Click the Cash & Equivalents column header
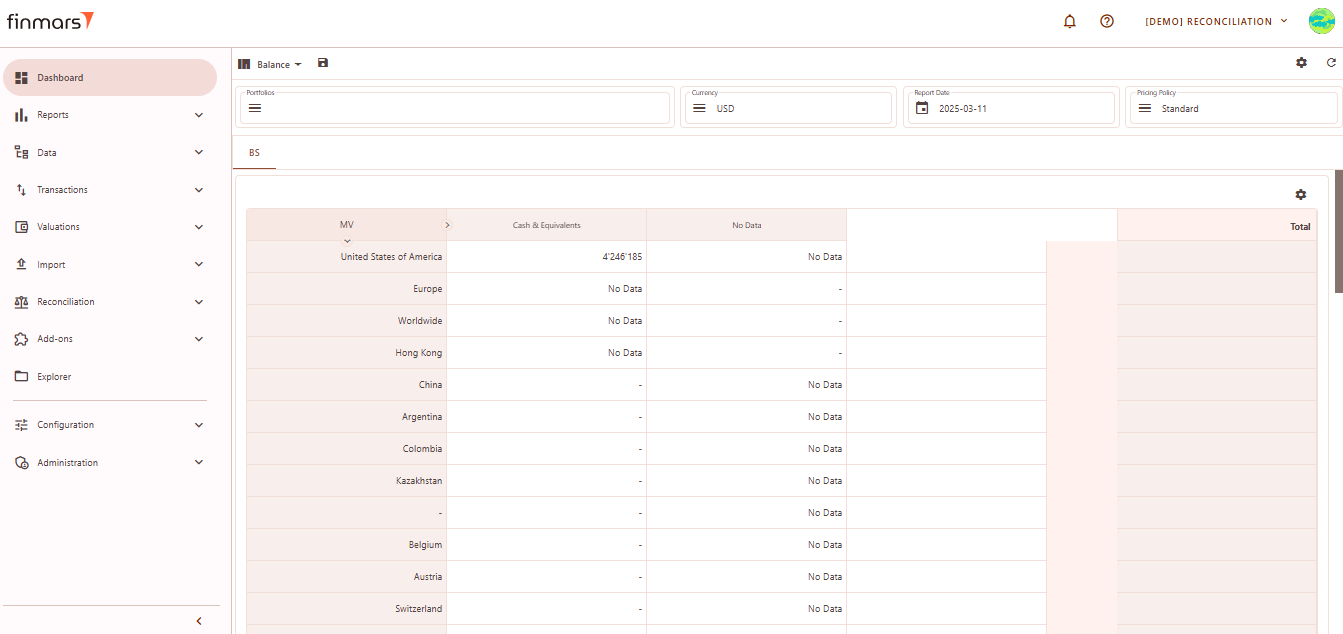This screenshot has width=1343, height=634. (546, 225)
